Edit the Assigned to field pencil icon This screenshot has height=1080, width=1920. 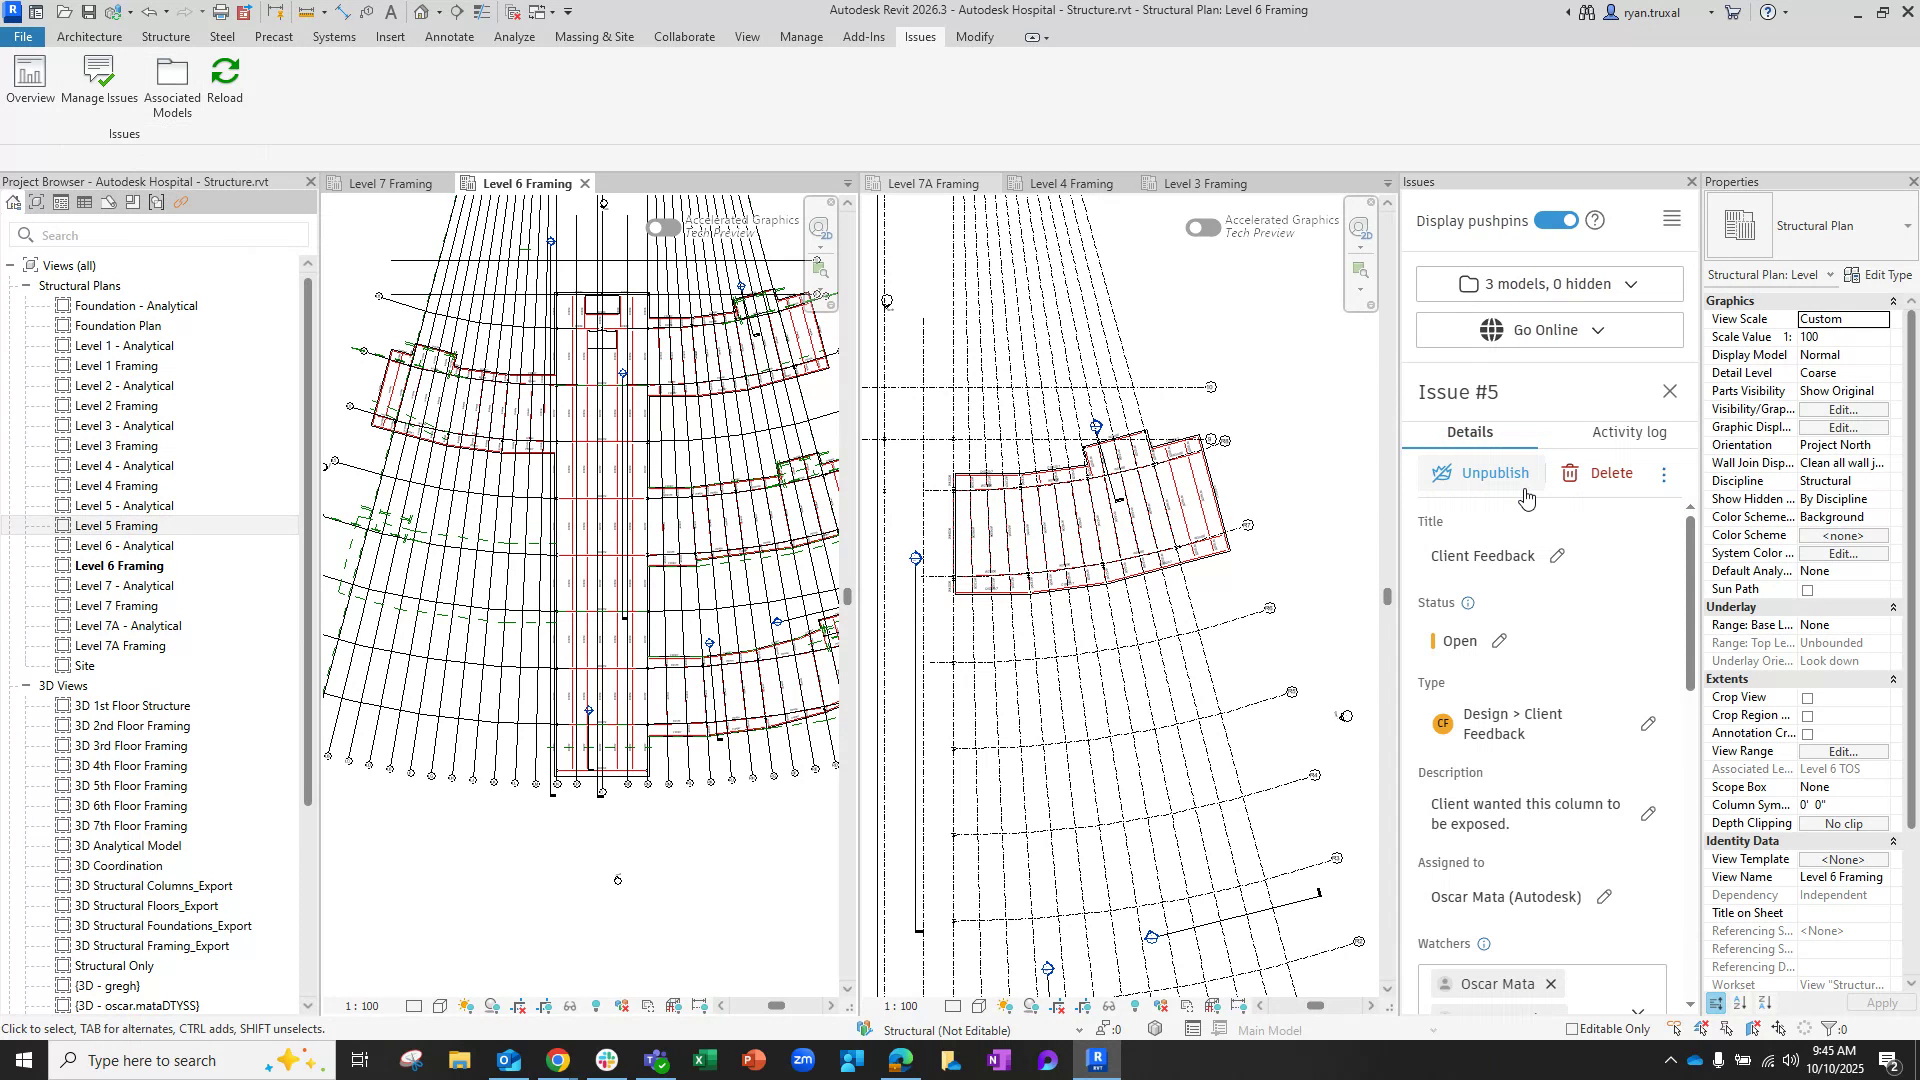coord(1604,897)
